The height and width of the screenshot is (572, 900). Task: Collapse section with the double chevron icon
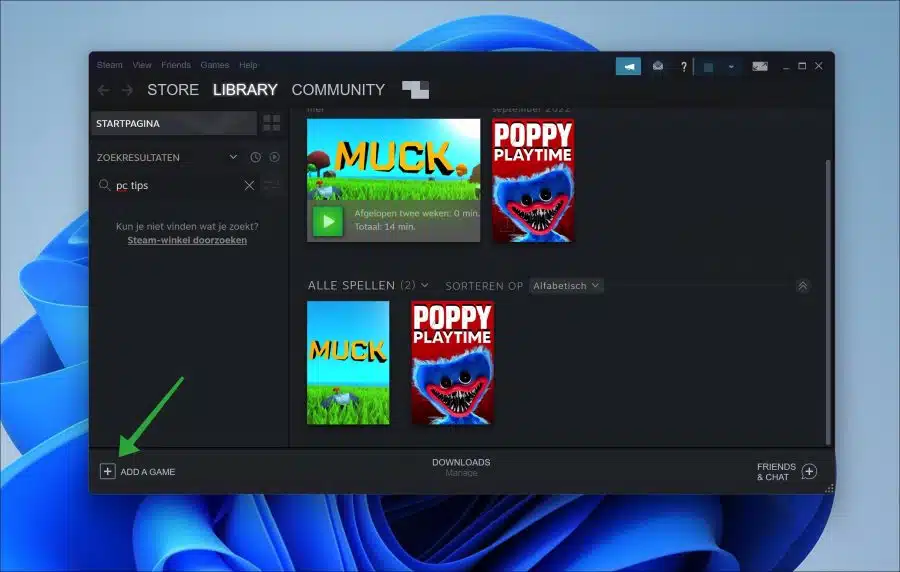coord(802,286)
